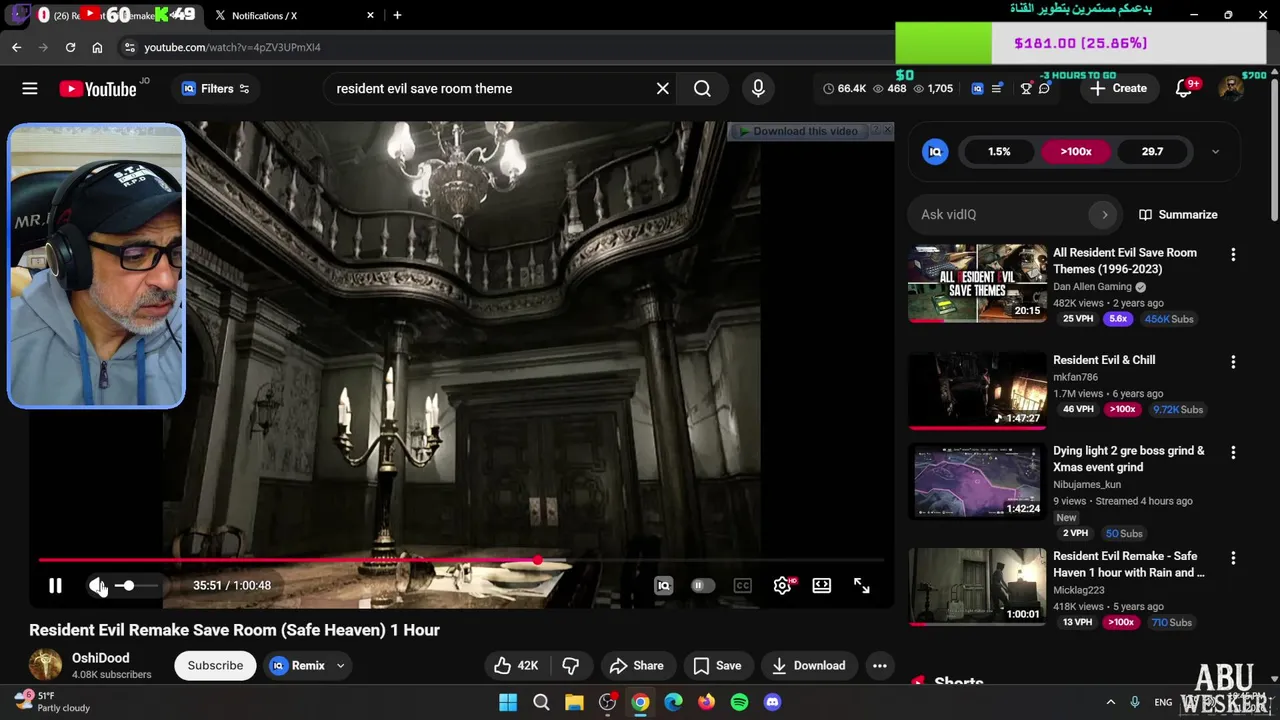Expand the Remix dropdown arrow
Image resolution: width=1280 pixels, height=720 pixels.
coord(340,665)
